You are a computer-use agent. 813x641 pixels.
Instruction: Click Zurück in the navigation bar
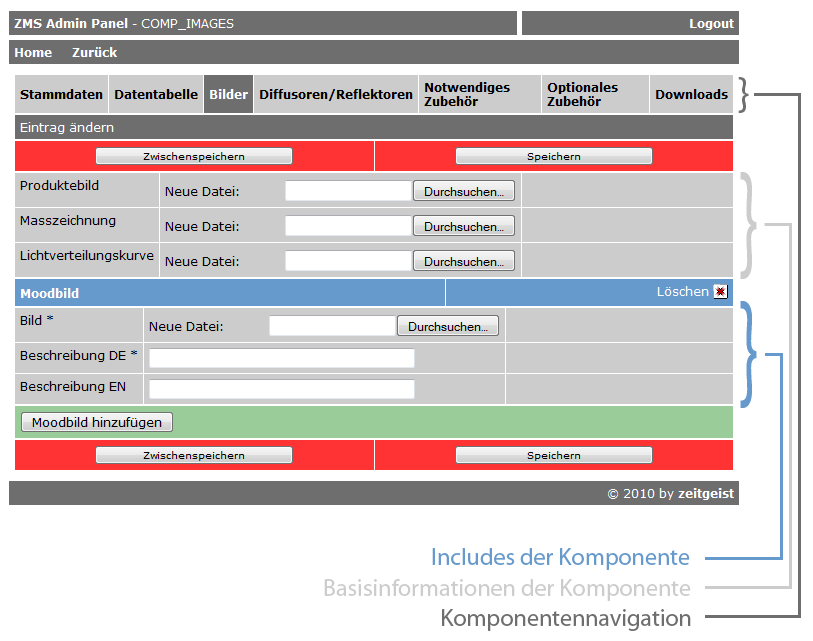(93, 52)
